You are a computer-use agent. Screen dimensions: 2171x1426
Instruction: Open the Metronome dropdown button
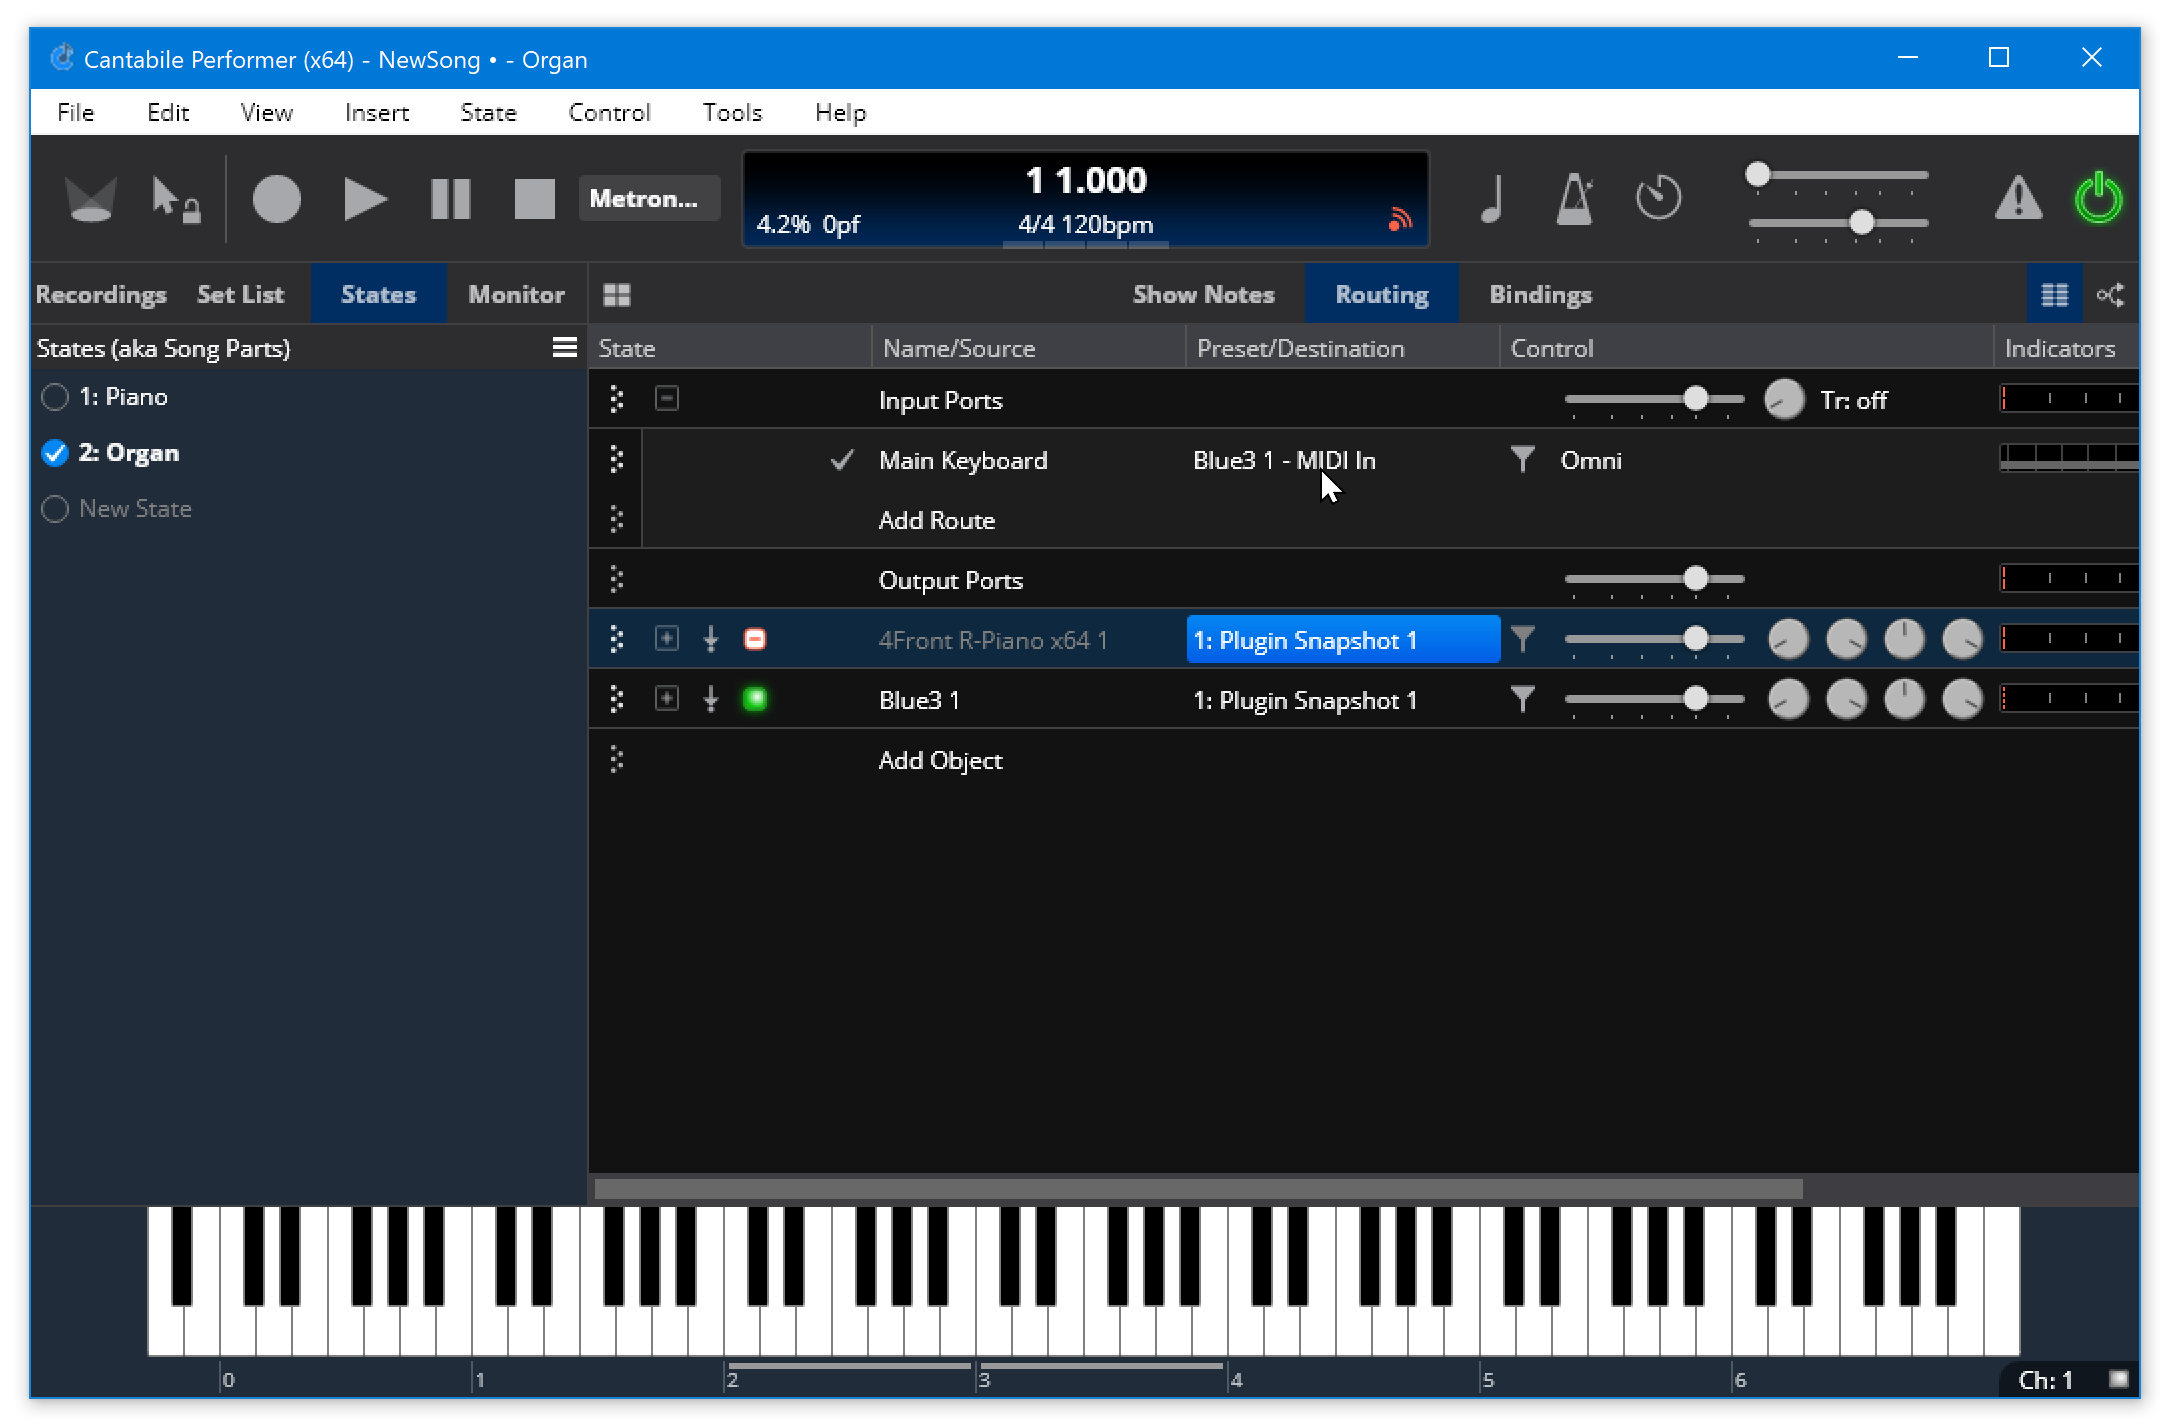pyautogui.click(x=648, y=198)
